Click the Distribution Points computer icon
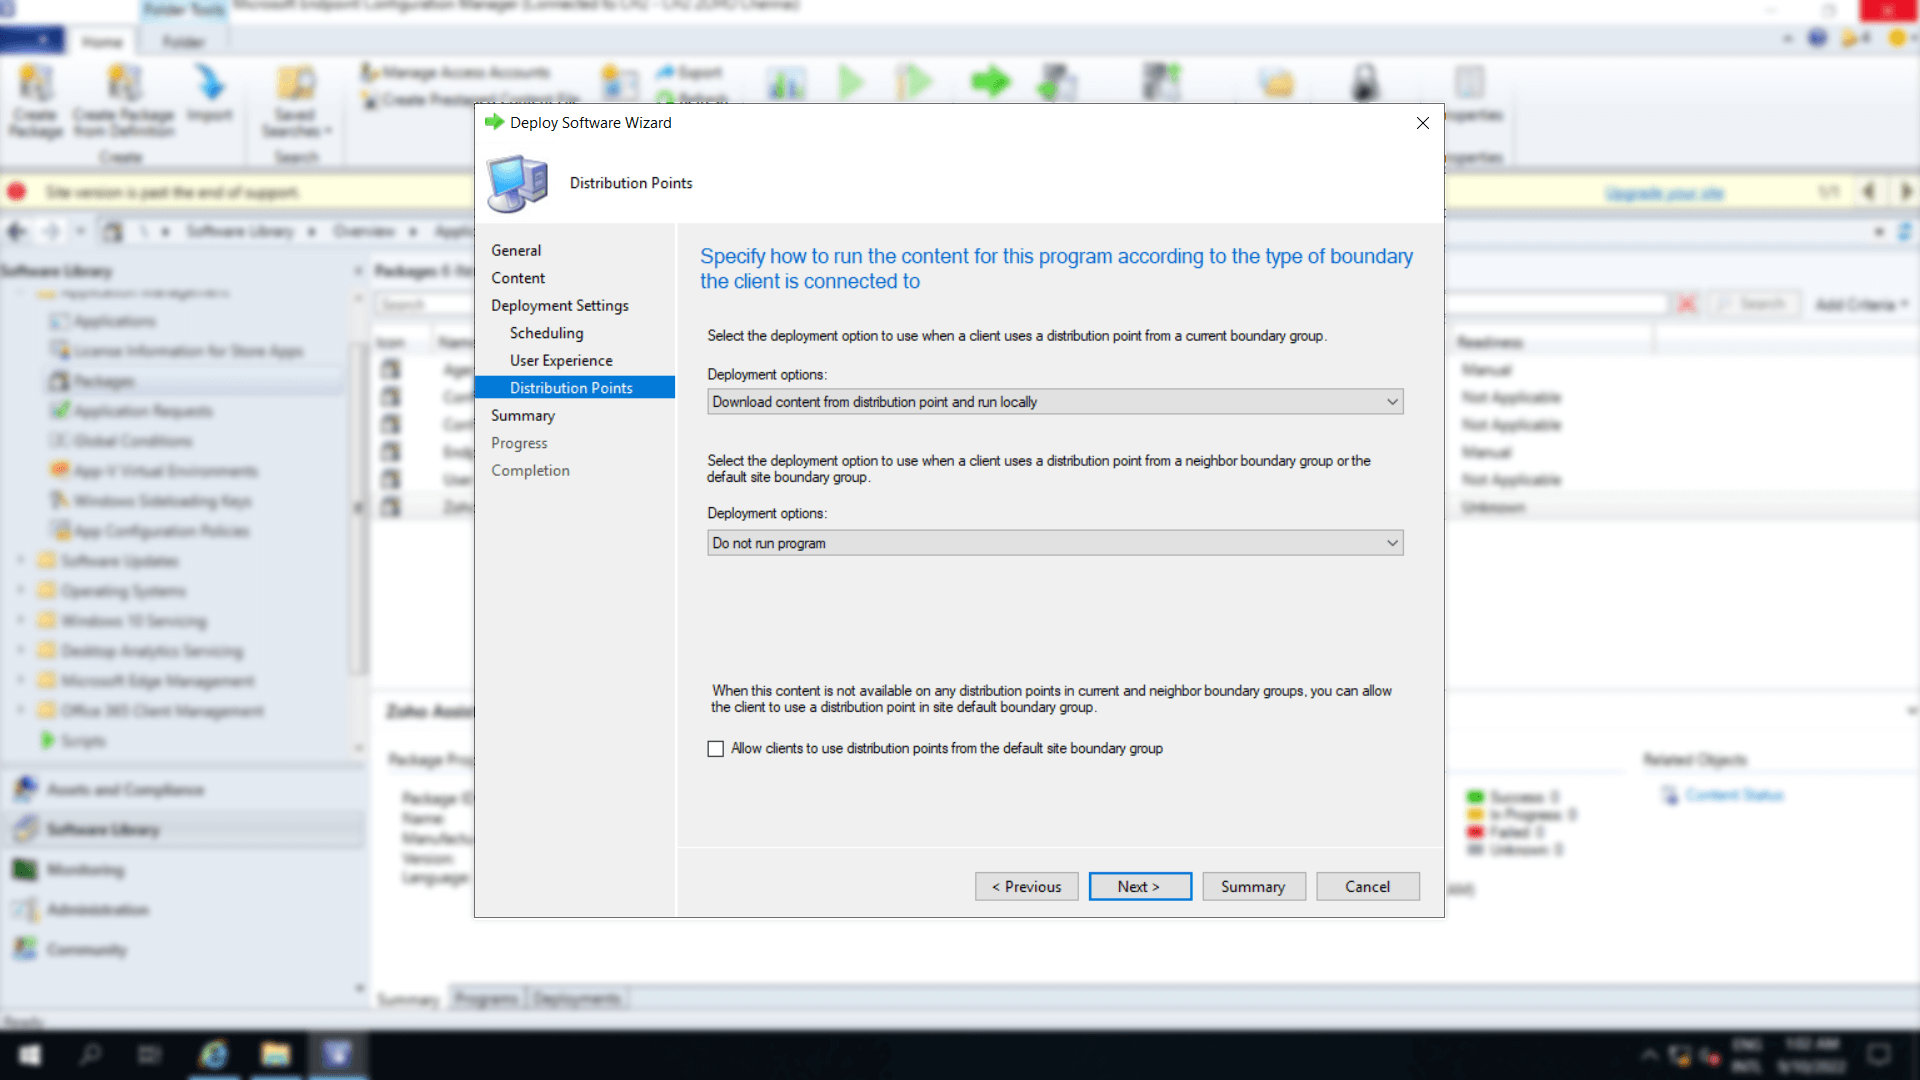Image resolution: width=1920 pixels, height=1080 pixels. click(x=517, y=183)
